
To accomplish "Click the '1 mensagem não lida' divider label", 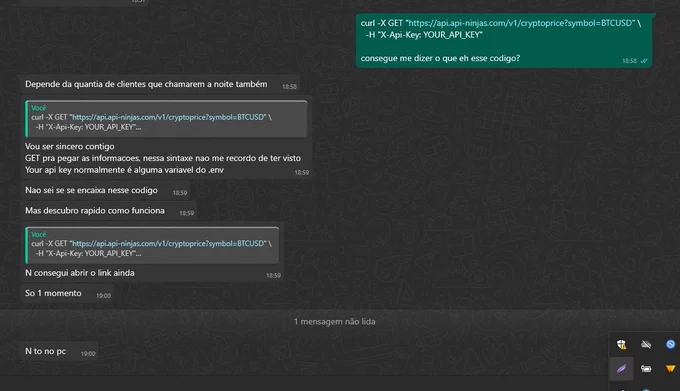I will point(335,322).
